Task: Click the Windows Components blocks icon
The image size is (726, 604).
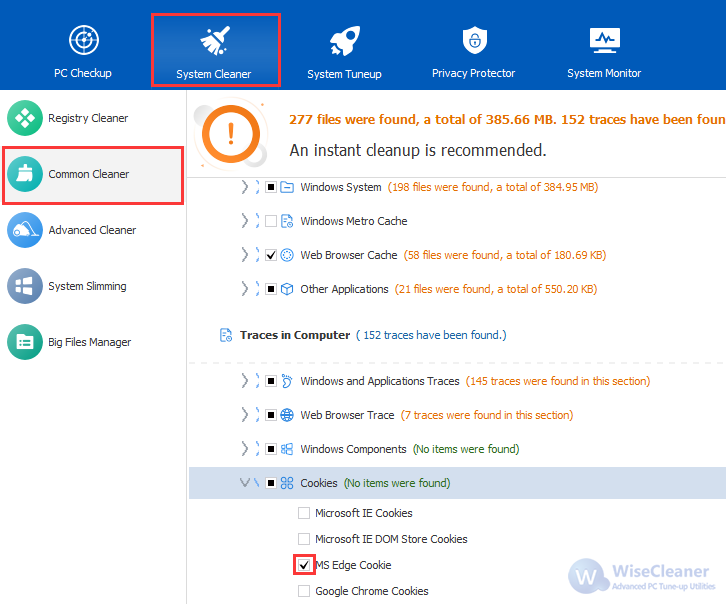Action: click(287, 449)
